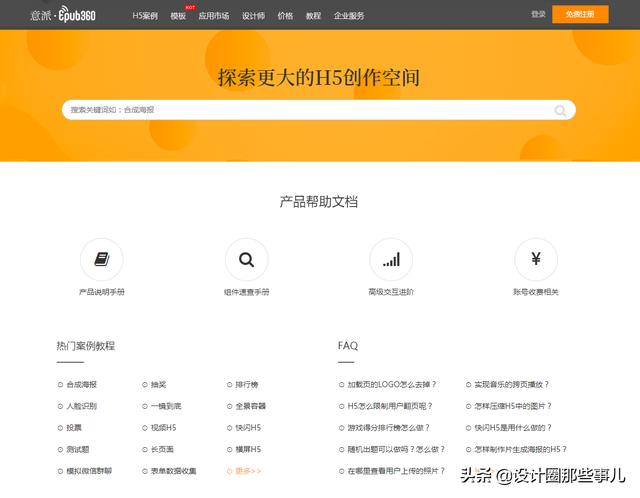Viewport: 640px width, 498px height.
Task: Go to 模板 in the navigation bar
Action: (x=178, y=16)
